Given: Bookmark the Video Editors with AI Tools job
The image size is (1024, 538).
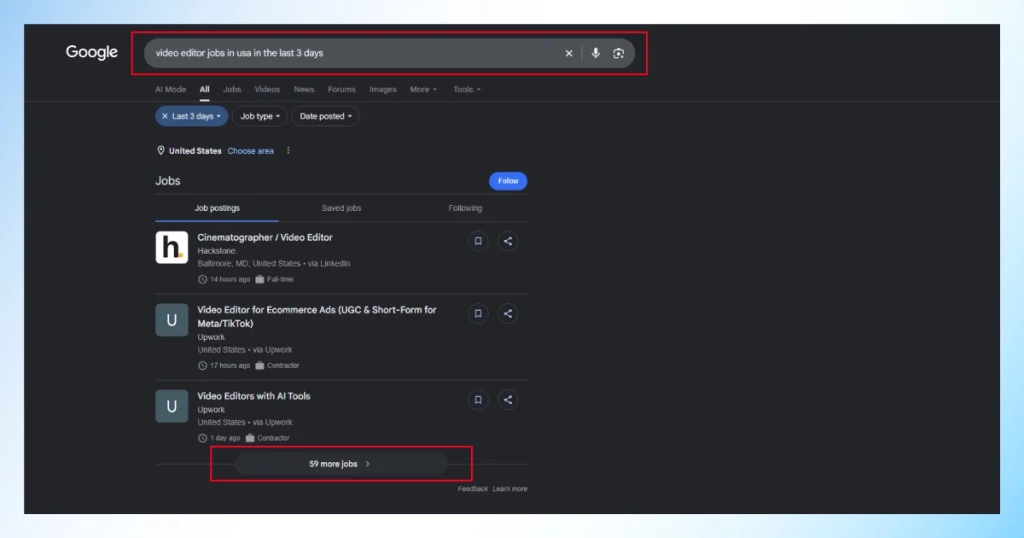Looking at the screenshot, I should click(x=477, y=400).
